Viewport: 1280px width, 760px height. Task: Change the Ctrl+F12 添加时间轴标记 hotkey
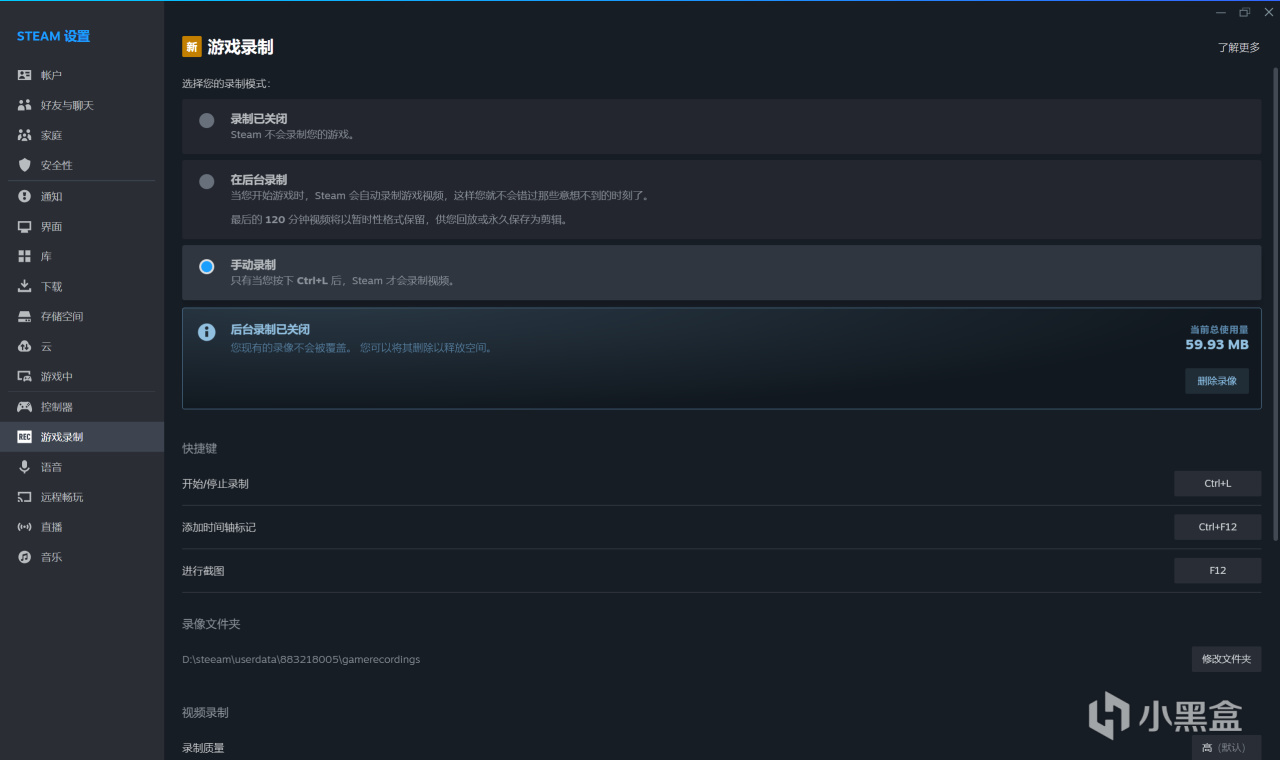(1217, 527)
